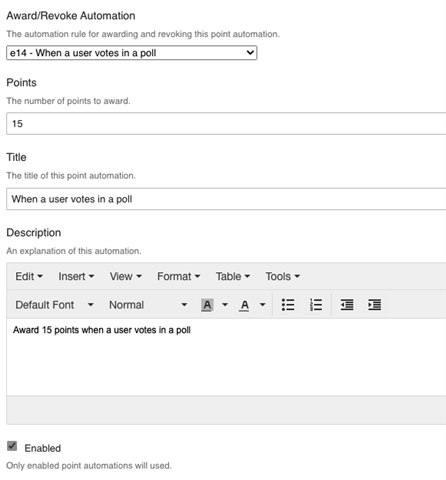The height and width of the screenshot is (480, 446).
Task: Uncheck the Enabled checkbox
Action: pos(12,446)
